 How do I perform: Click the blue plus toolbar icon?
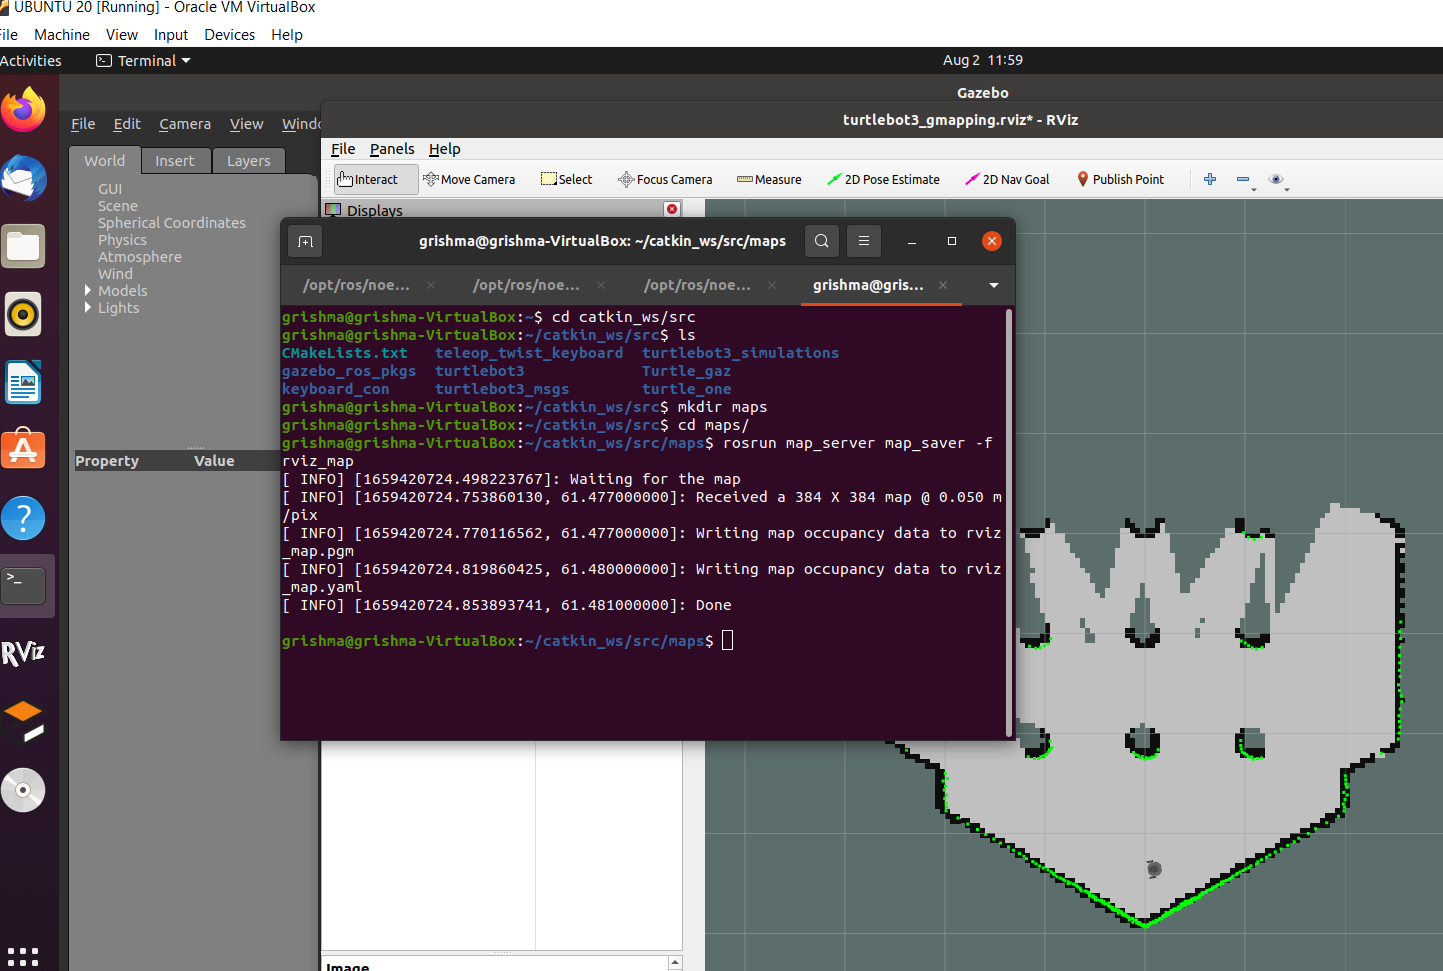pyautogui.click(x=1210, y=180)
